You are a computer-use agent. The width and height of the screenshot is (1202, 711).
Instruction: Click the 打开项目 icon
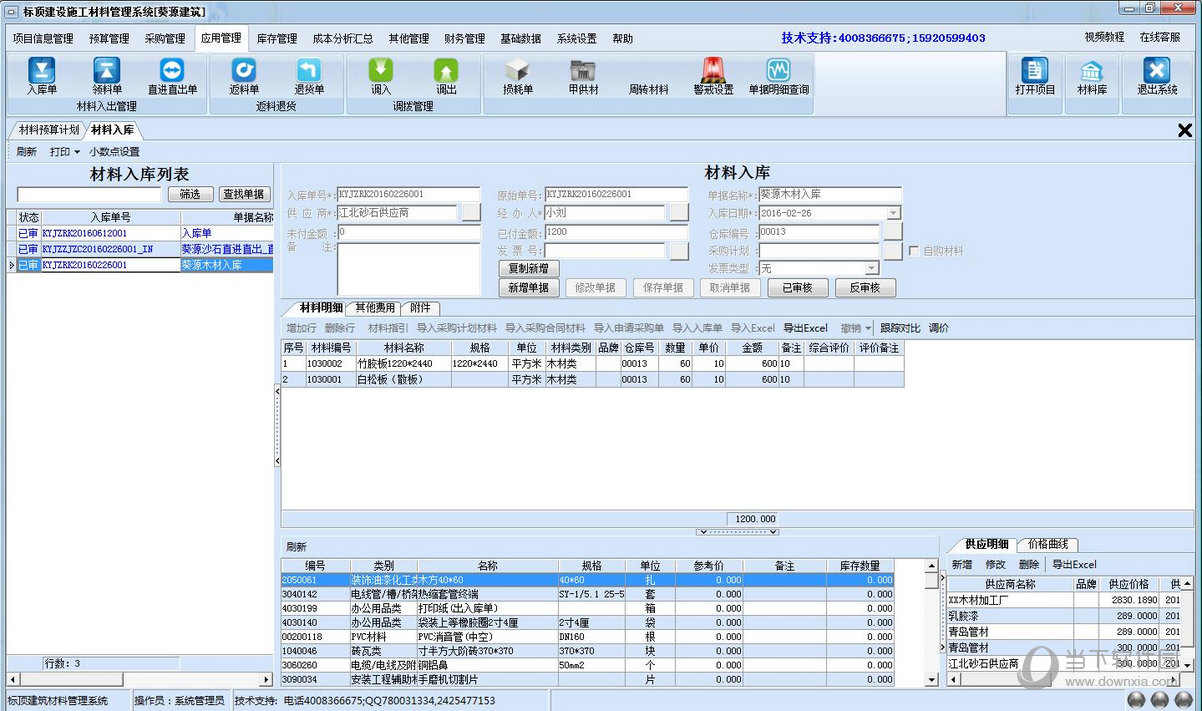point(1035,77)
